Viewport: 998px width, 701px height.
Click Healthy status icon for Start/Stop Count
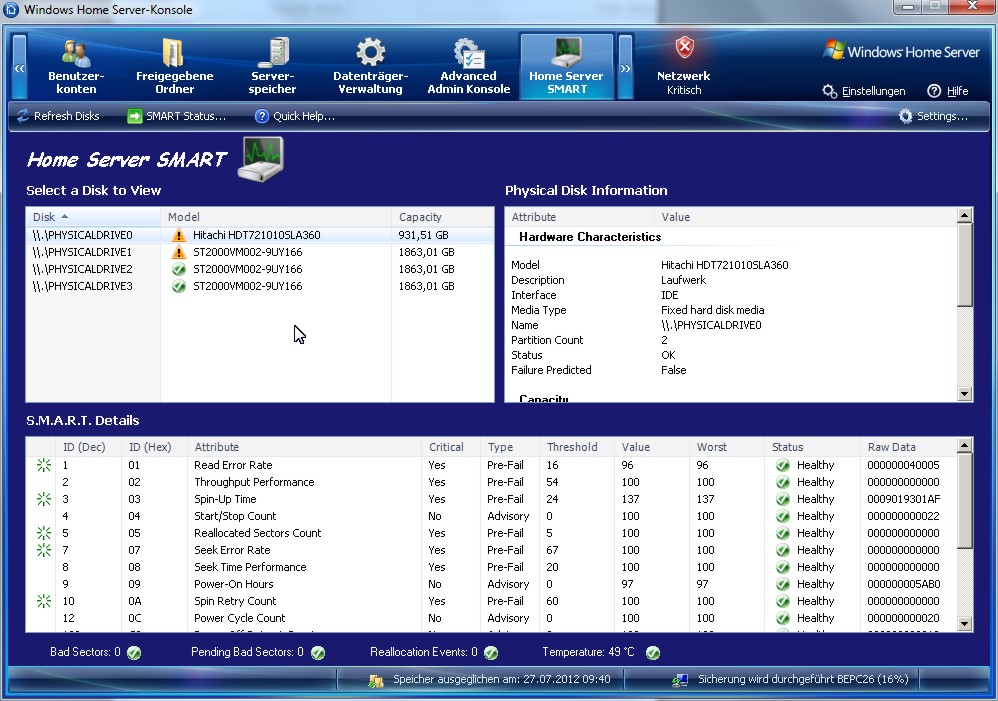[x=783, y=516]
